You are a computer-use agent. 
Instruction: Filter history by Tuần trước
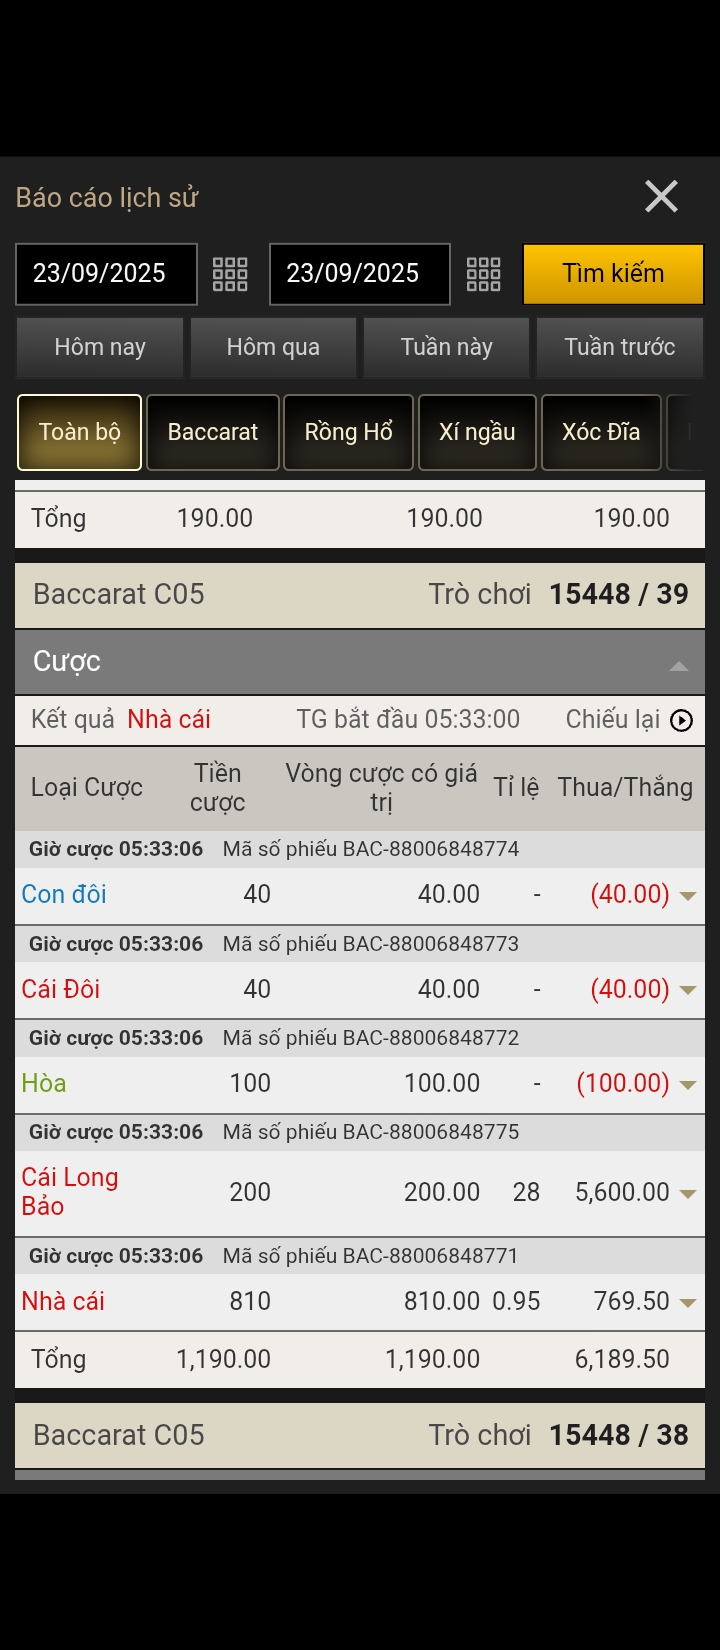[620, 347]
